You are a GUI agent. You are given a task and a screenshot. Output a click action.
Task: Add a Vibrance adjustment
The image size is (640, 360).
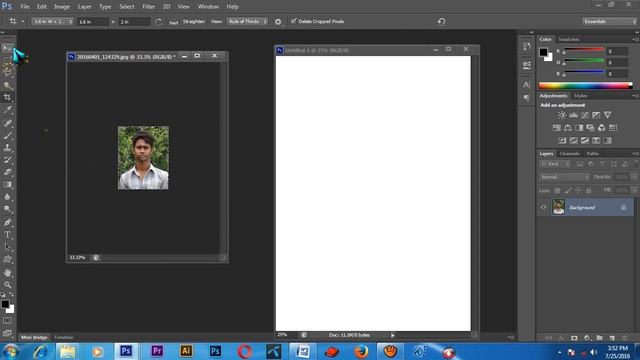(x=607, y=115)
